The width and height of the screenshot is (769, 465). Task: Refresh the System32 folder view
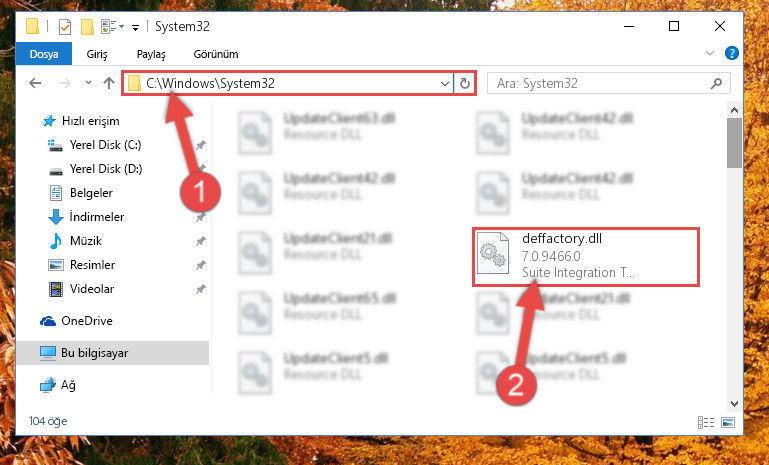(x=464, y=83)
